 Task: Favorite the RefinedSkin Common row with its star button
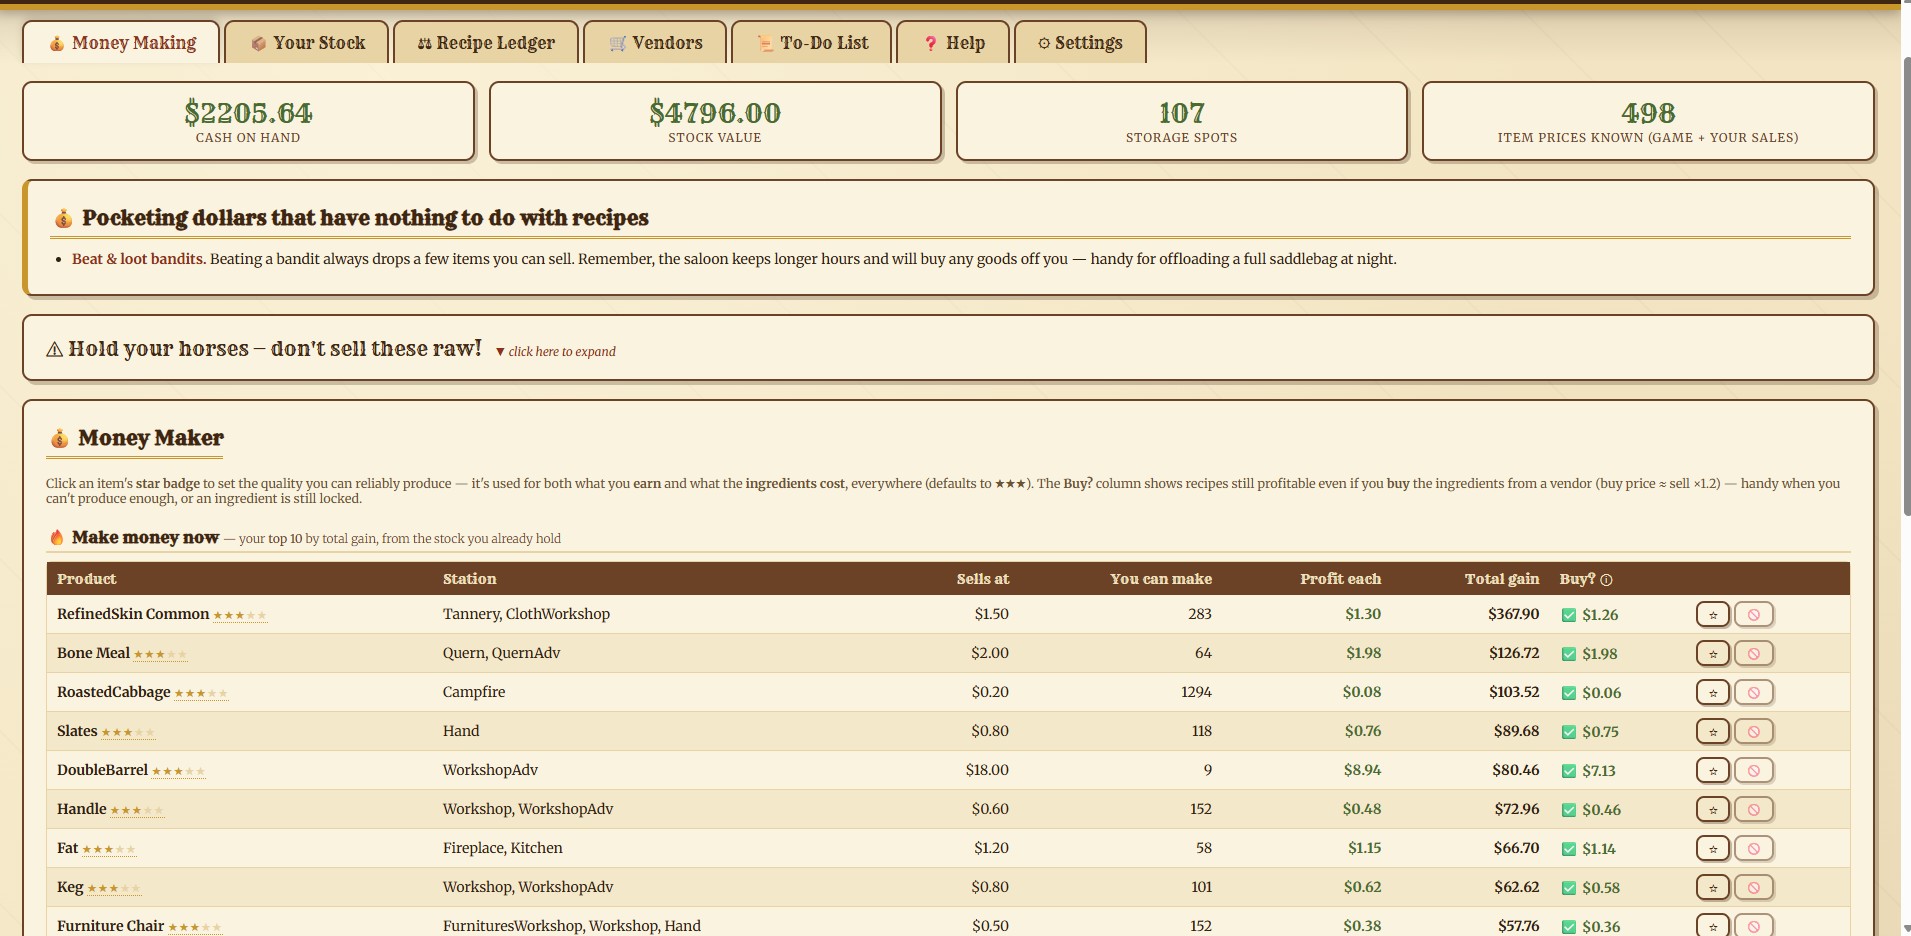tap(1713, 614)
